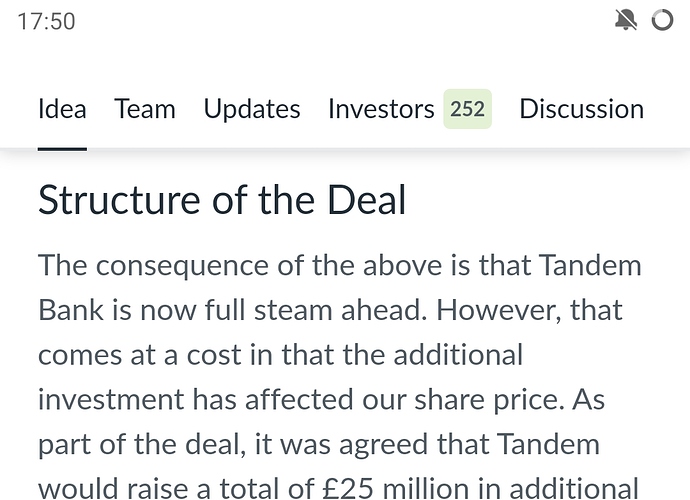Open the Team tab
Image resolution: width=690 pixels, height=500 pixels.
click(x=145, y=109)
